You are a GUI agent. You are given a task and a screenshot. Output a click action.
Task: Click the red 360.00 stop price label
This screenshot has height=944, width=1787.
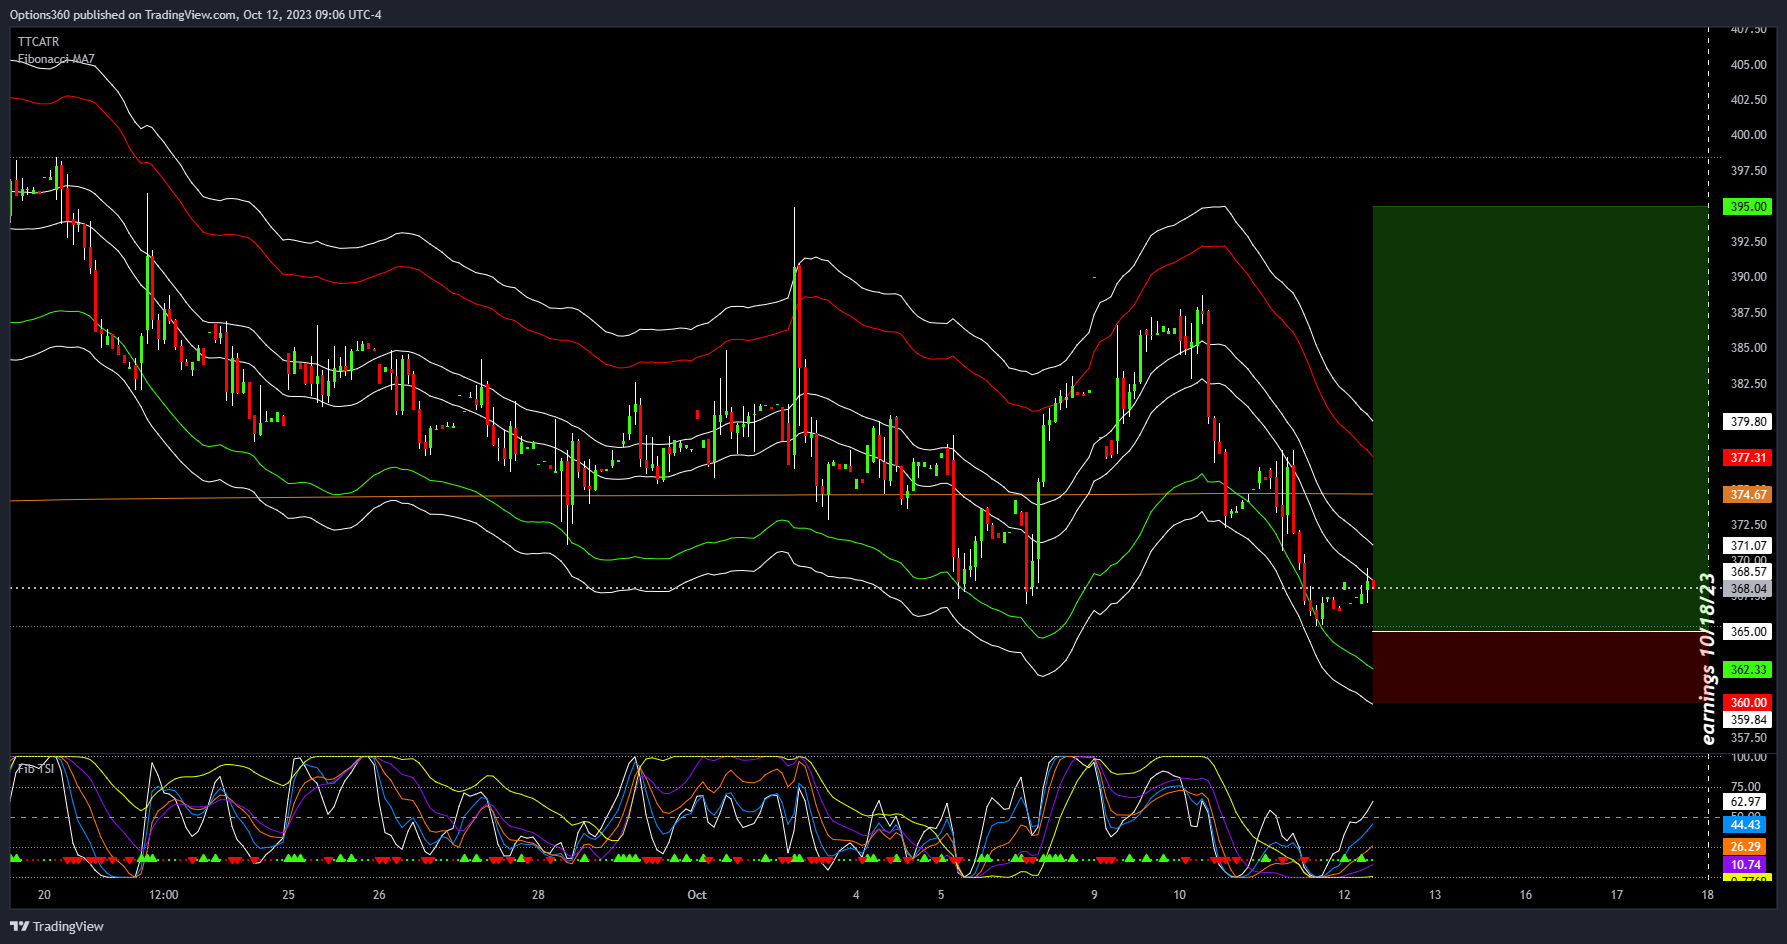pos(1748,703)
